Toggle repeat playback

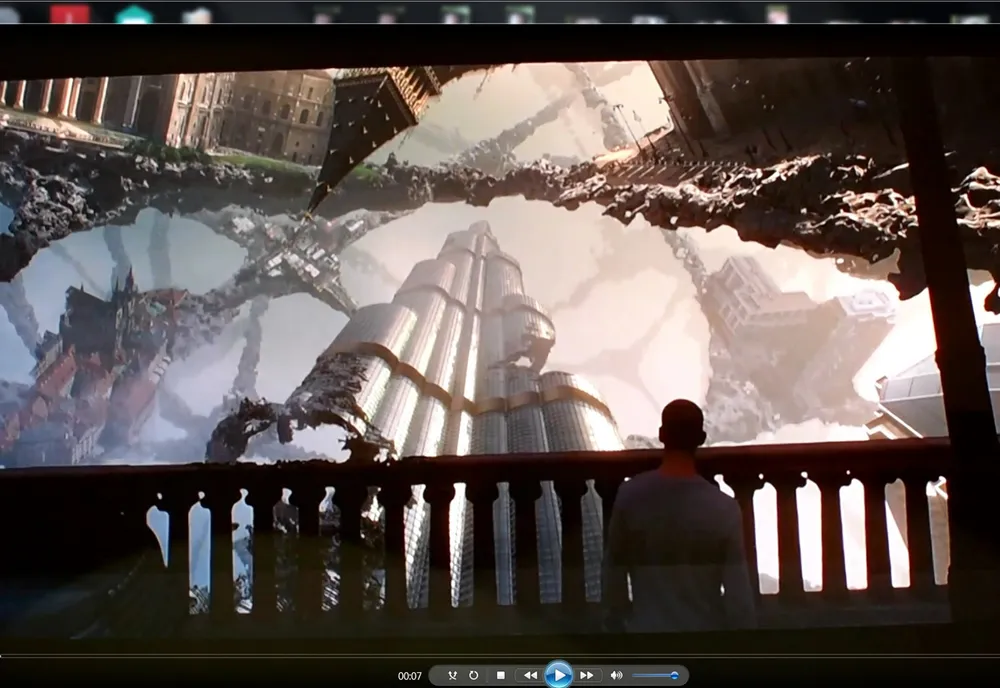click(x=473, y=675)
